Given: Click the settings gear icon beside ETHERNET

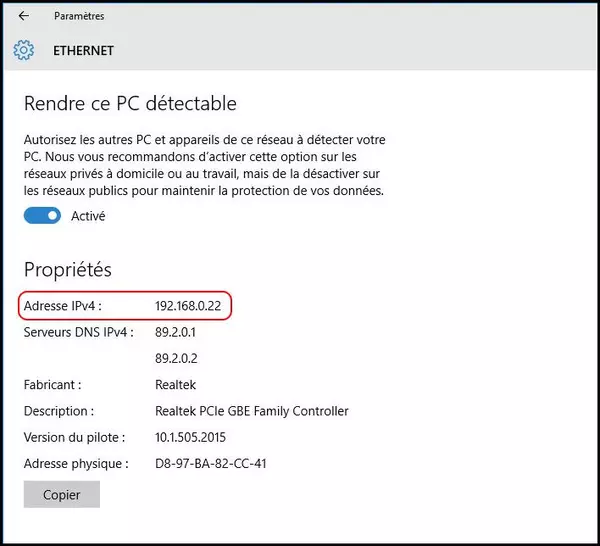Looking at the screenshot, I should coord(24,50).
